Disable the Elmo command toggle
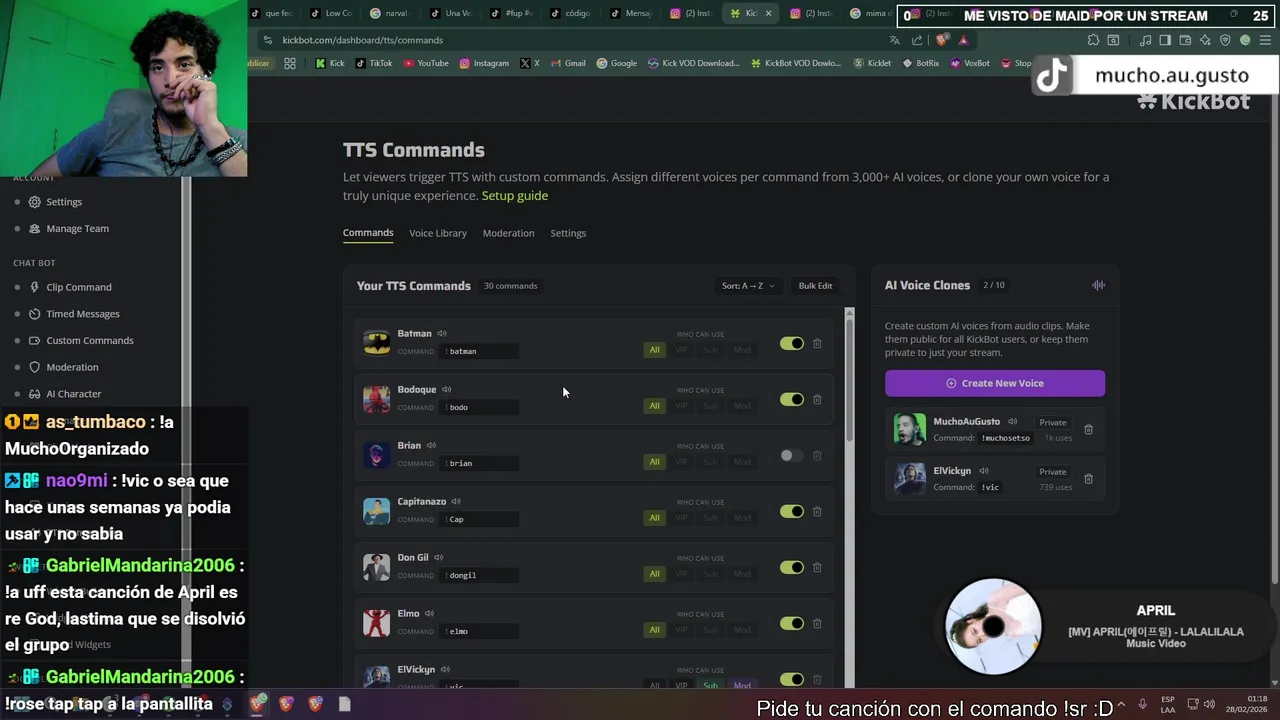This screenshot has width=1280, height=720. (792, 623)
